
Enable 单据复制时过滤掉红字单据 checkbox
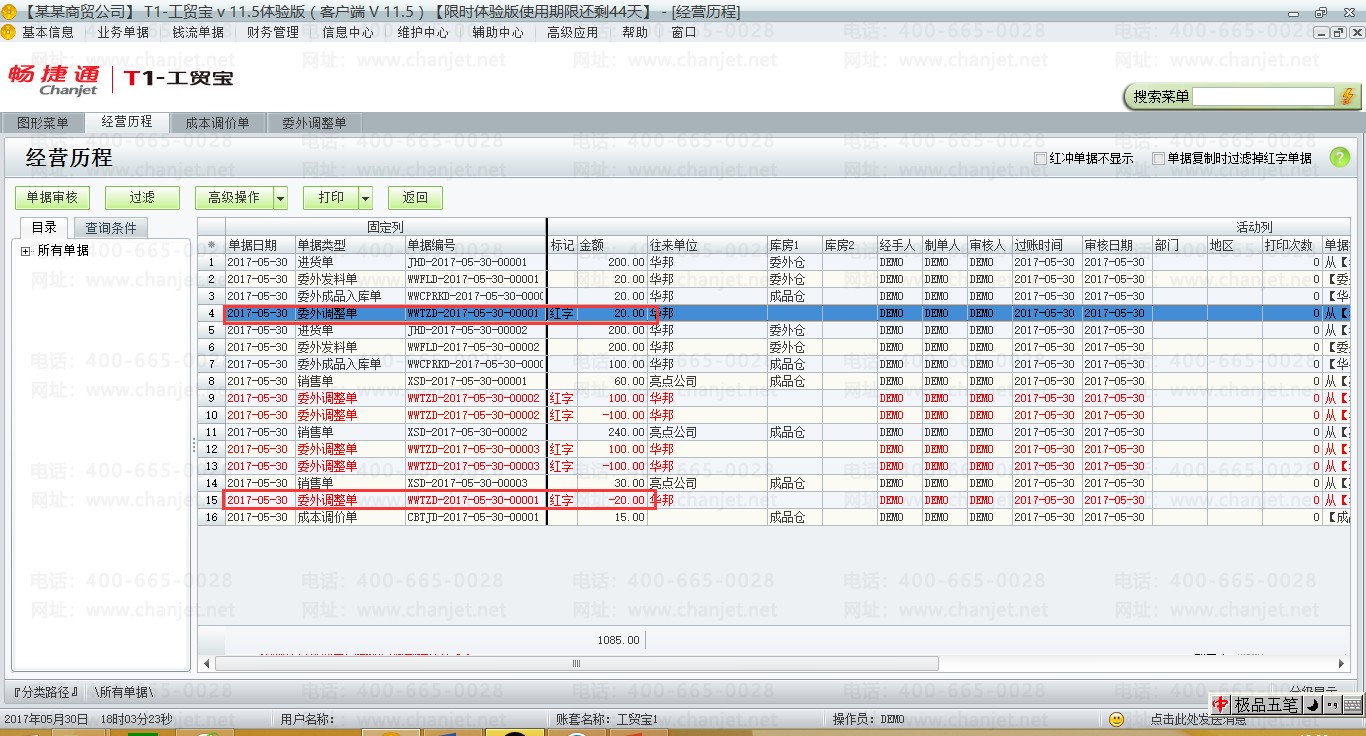point(1159,158)
